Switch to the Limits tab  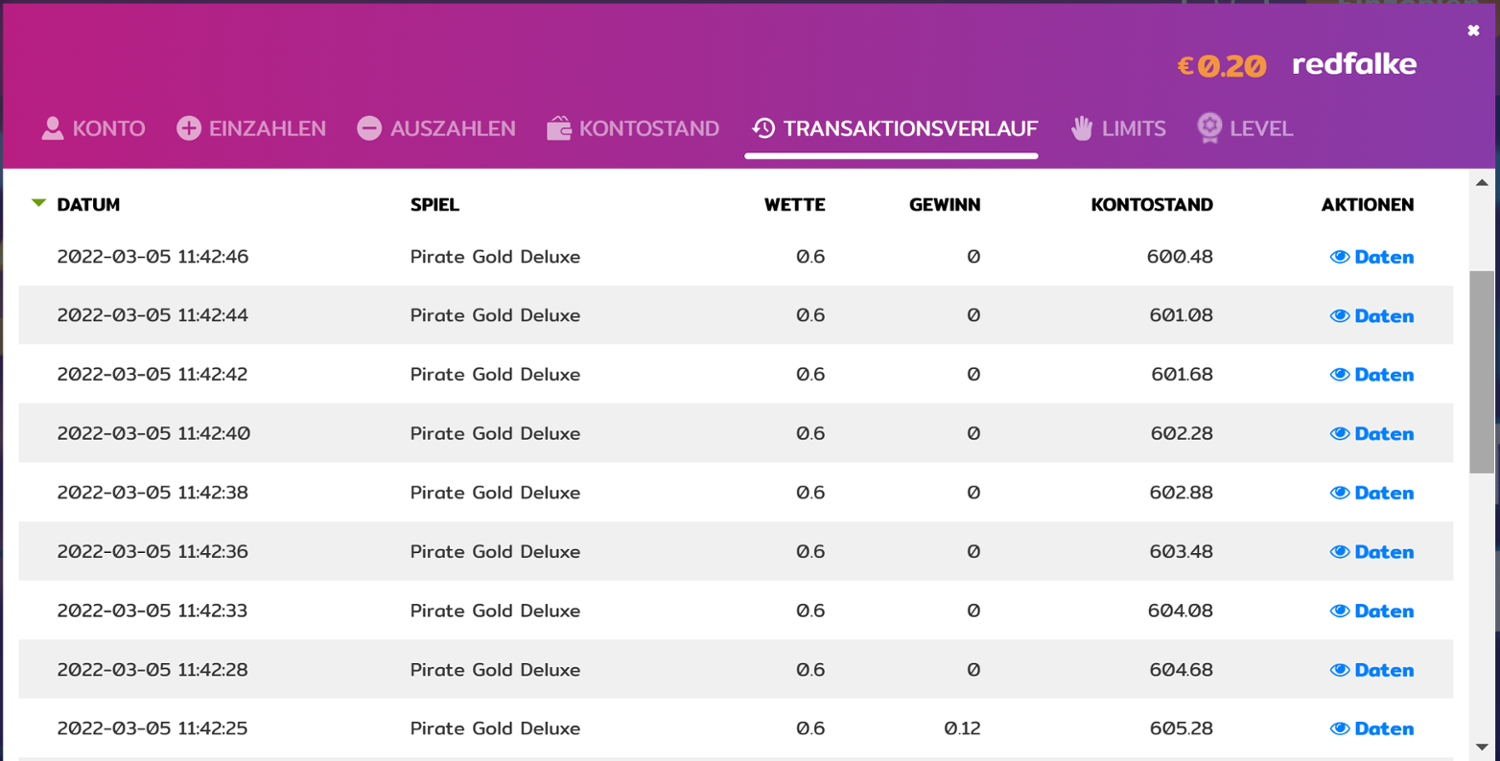point(1133,129)
